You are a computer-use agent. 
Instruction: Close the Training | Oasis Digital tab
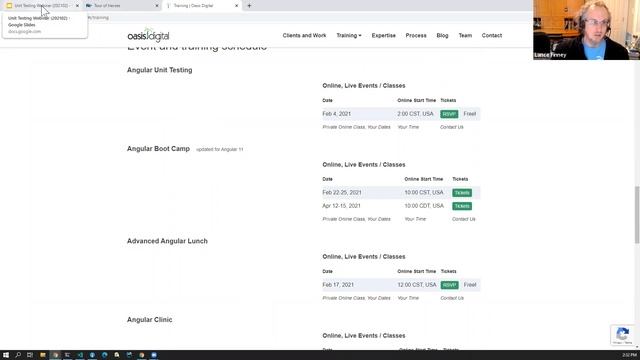236,6
